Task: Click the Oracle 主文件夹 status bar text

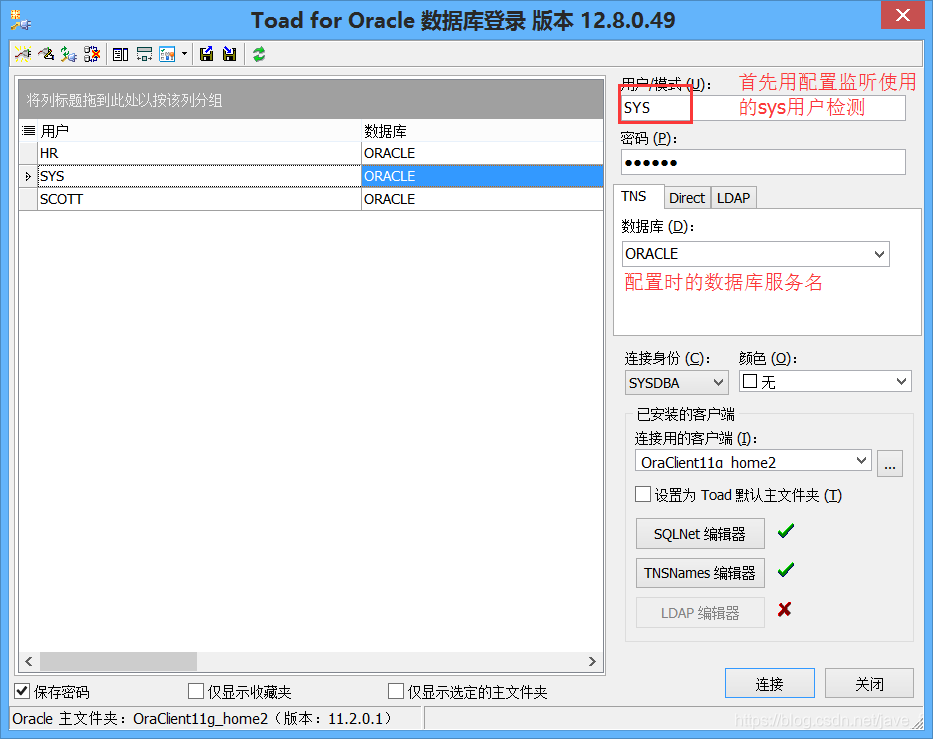Action: (203, 718)
